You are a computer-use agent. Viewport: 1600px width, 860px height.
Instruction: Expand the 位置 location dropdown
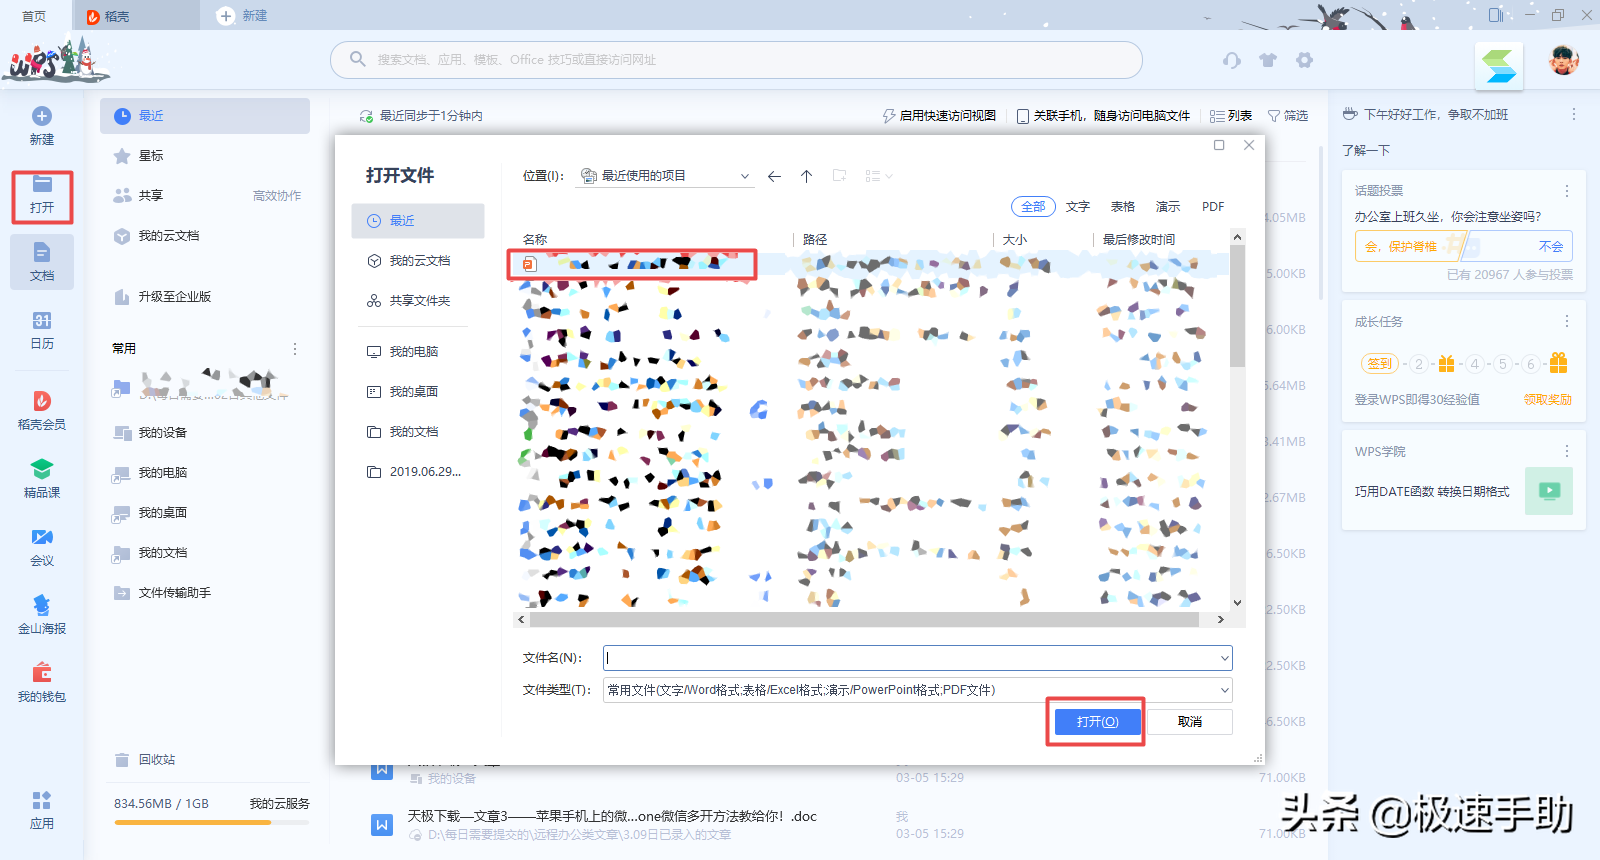coord(744,176)
